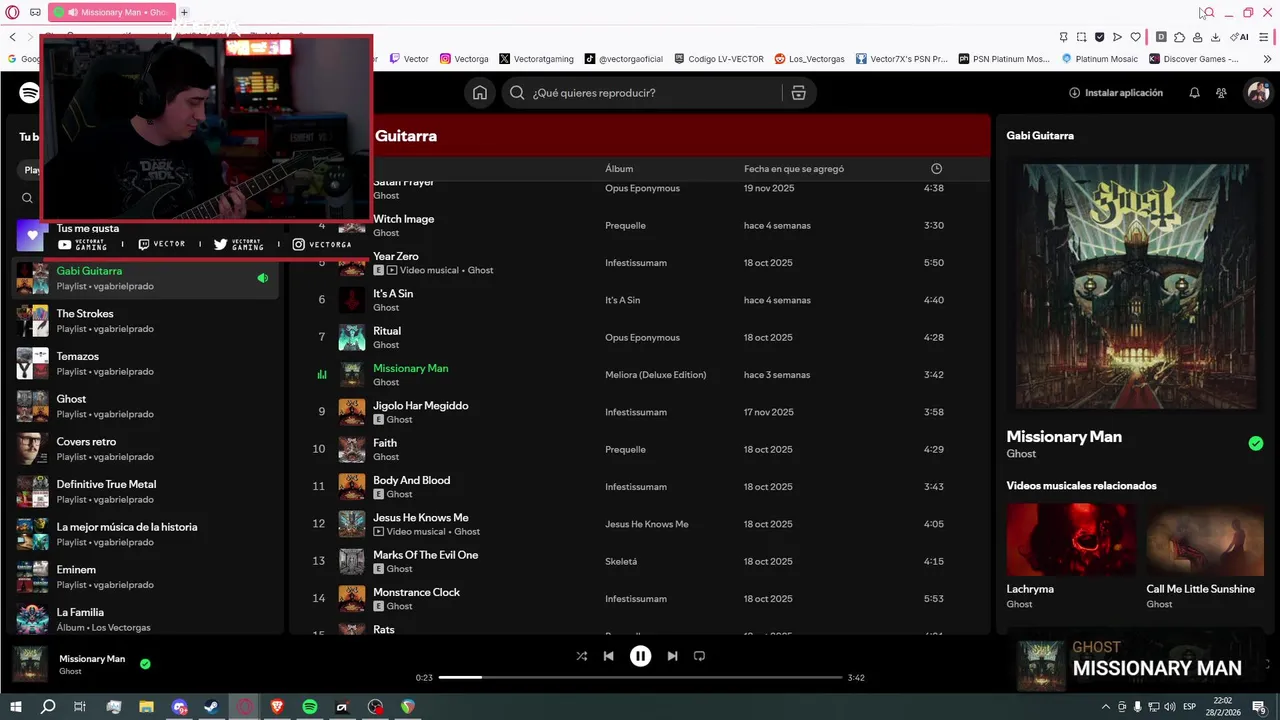Click Meliora album cover in Now Playing panel

click(x=1136, y=286)
